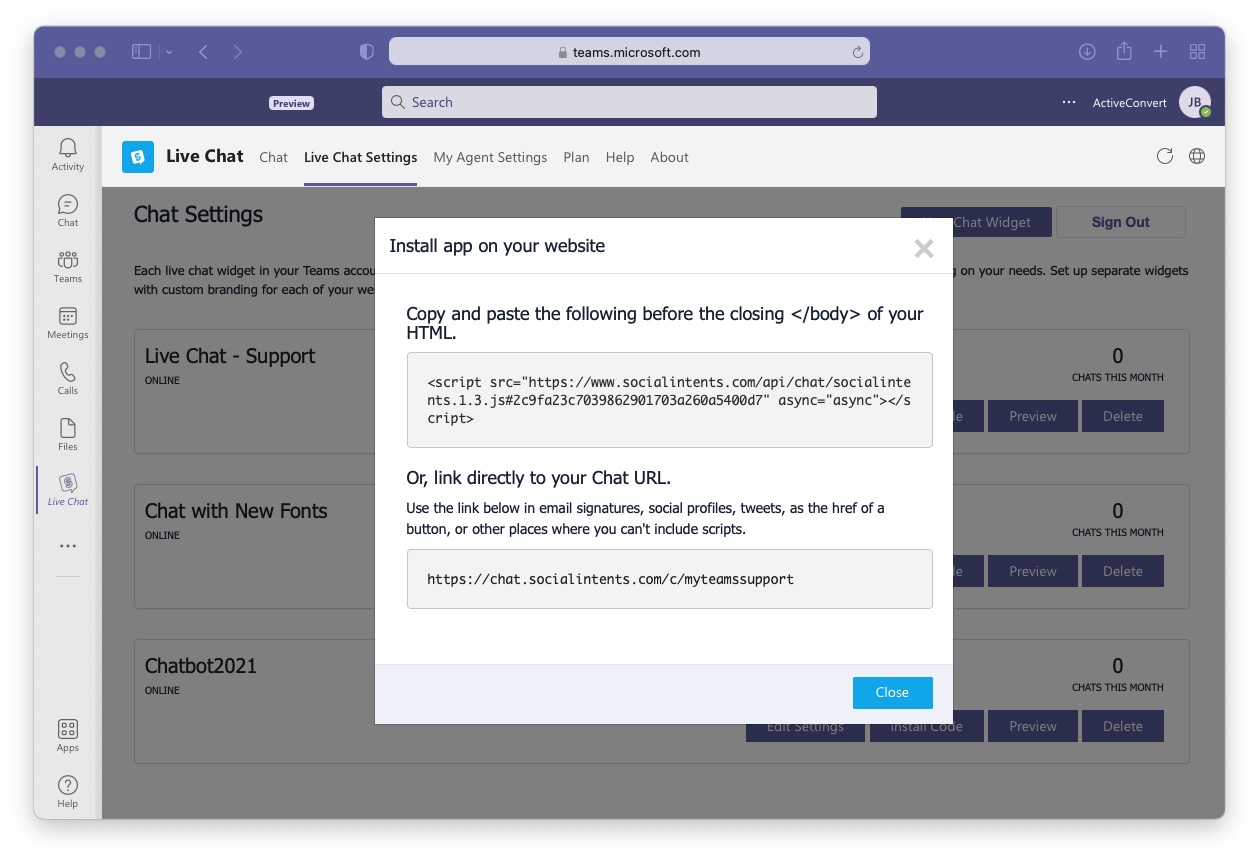This screenshot has width=1259, height=861.
Task: Click the ActiveConvert organization name
Action: [x=1129, y=102]
